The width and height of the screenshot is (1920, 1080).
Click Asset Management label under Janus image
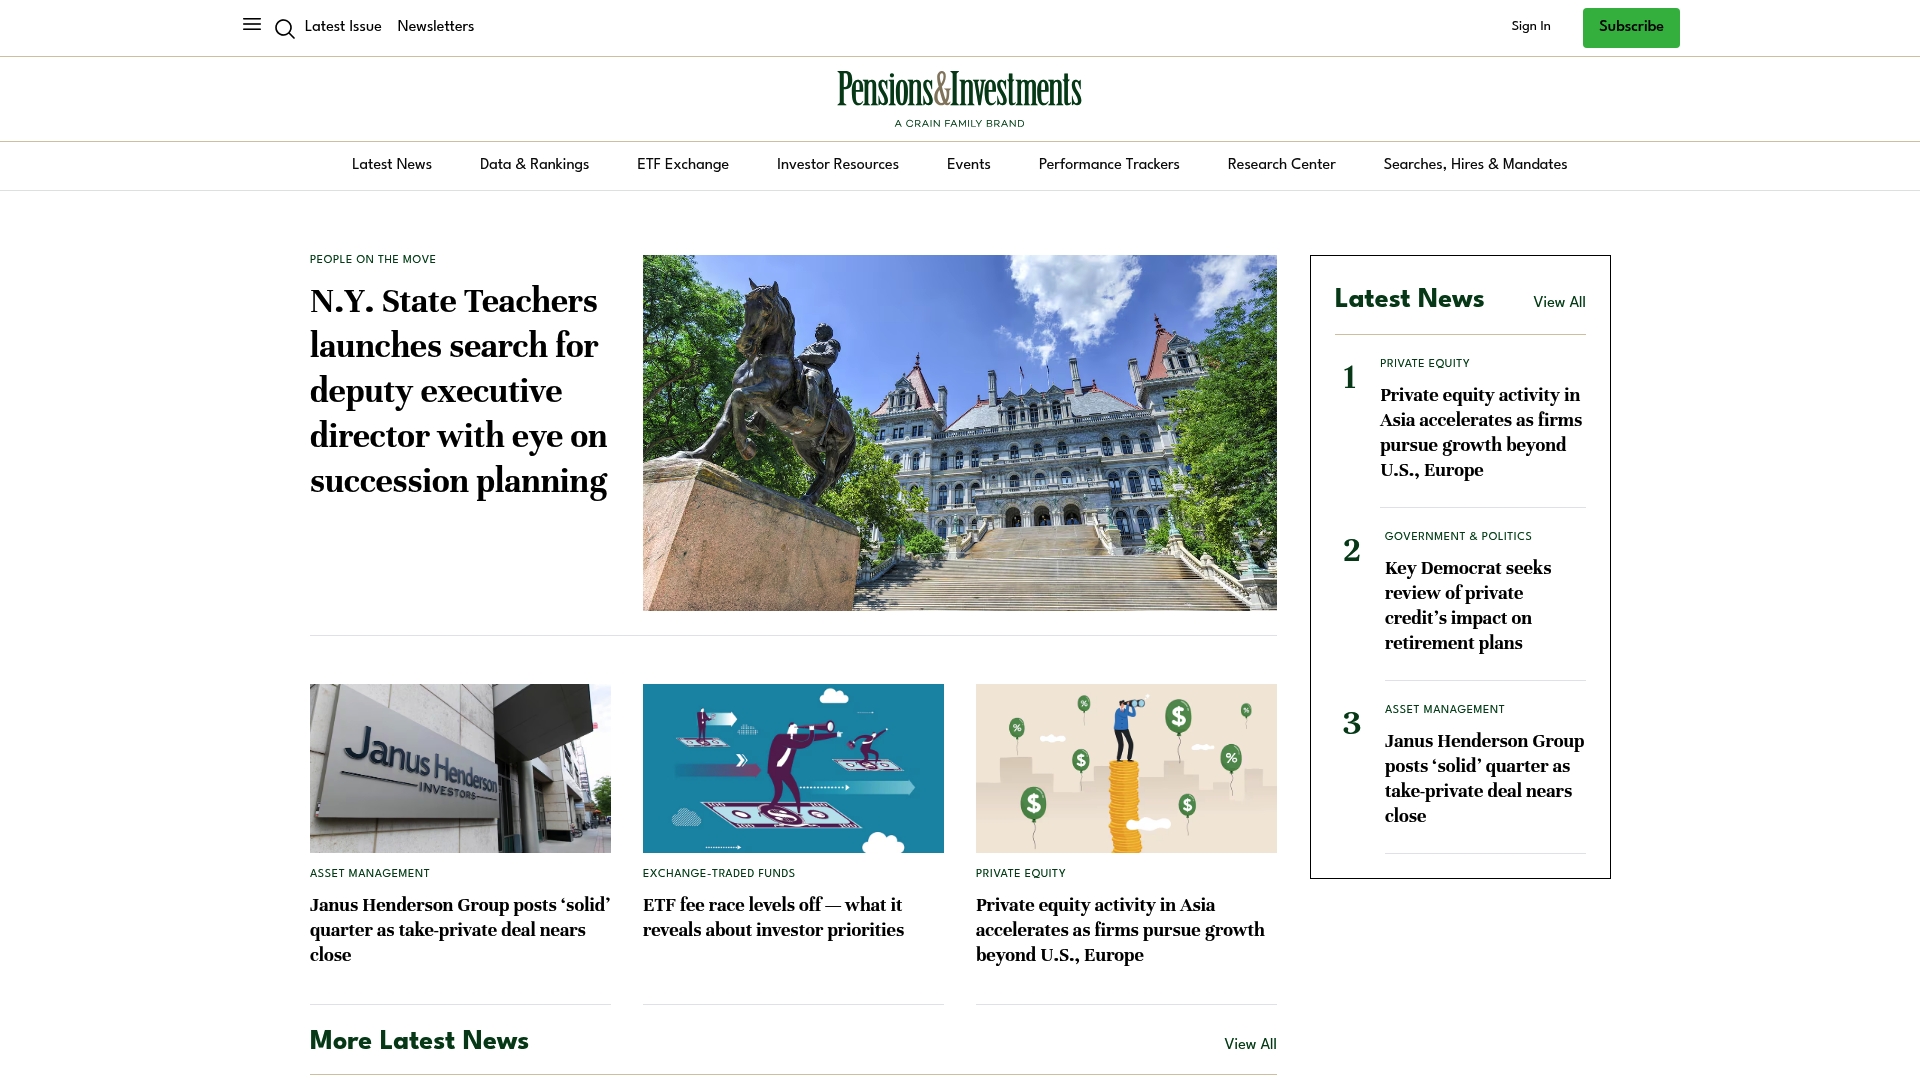tap(370, 874)
